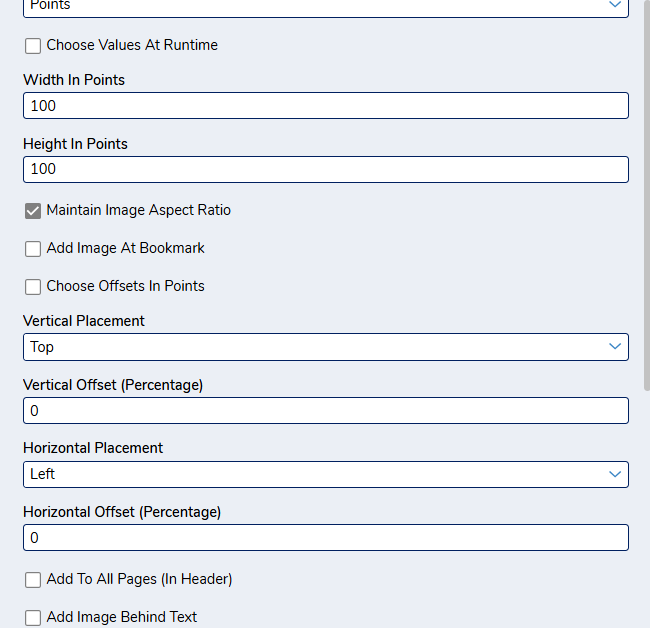Enable Choose Offsets In Points option
This screenshot has width=650, height=628.
(33, 286)
